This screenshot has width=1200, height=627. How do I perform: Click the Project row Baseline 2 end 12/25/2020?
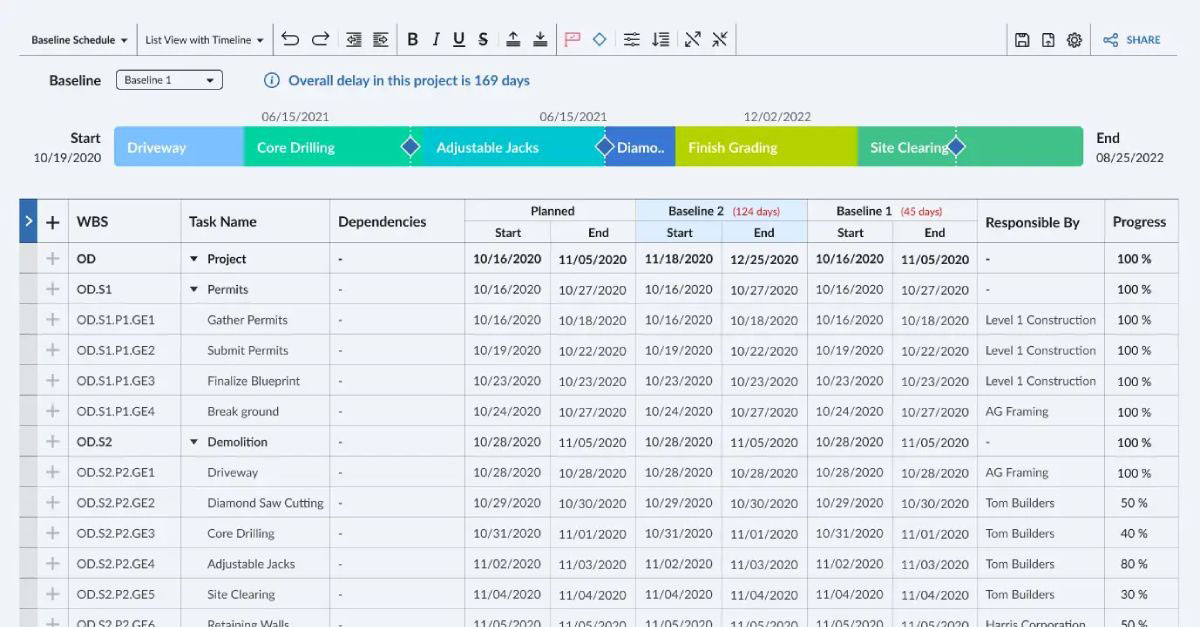coord(764,259)
